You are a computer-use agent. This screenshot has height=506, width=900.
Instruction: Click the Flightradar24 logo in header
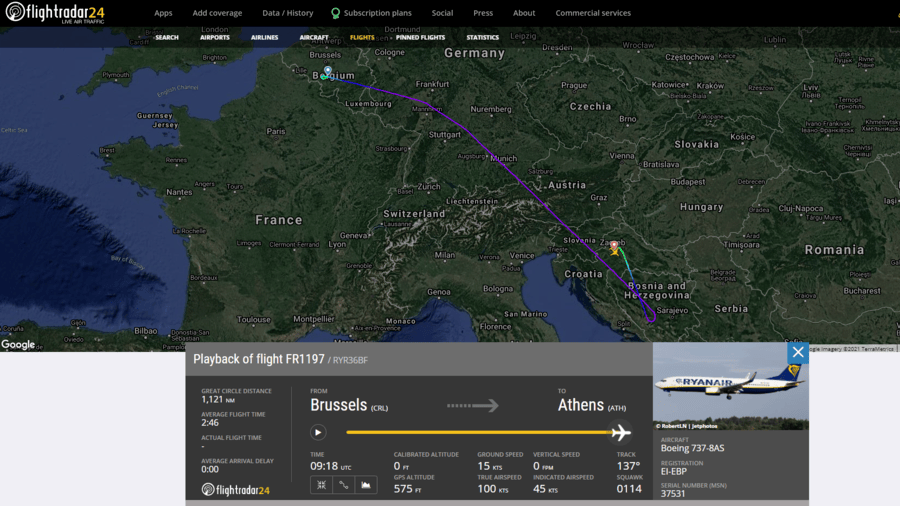click(55, 13)
